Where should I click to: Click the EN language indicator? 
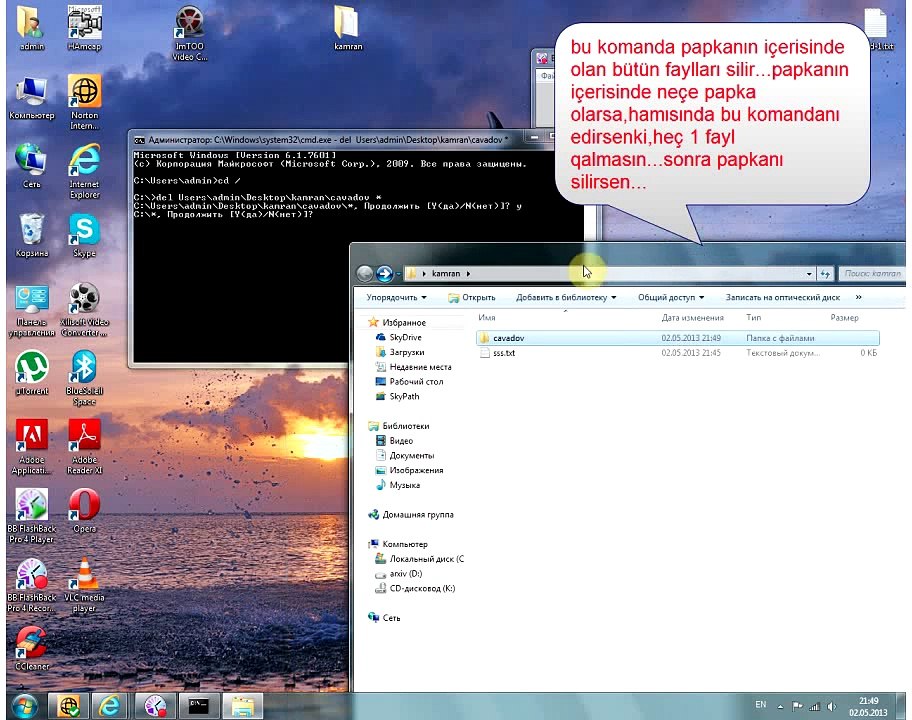point(760,704)
